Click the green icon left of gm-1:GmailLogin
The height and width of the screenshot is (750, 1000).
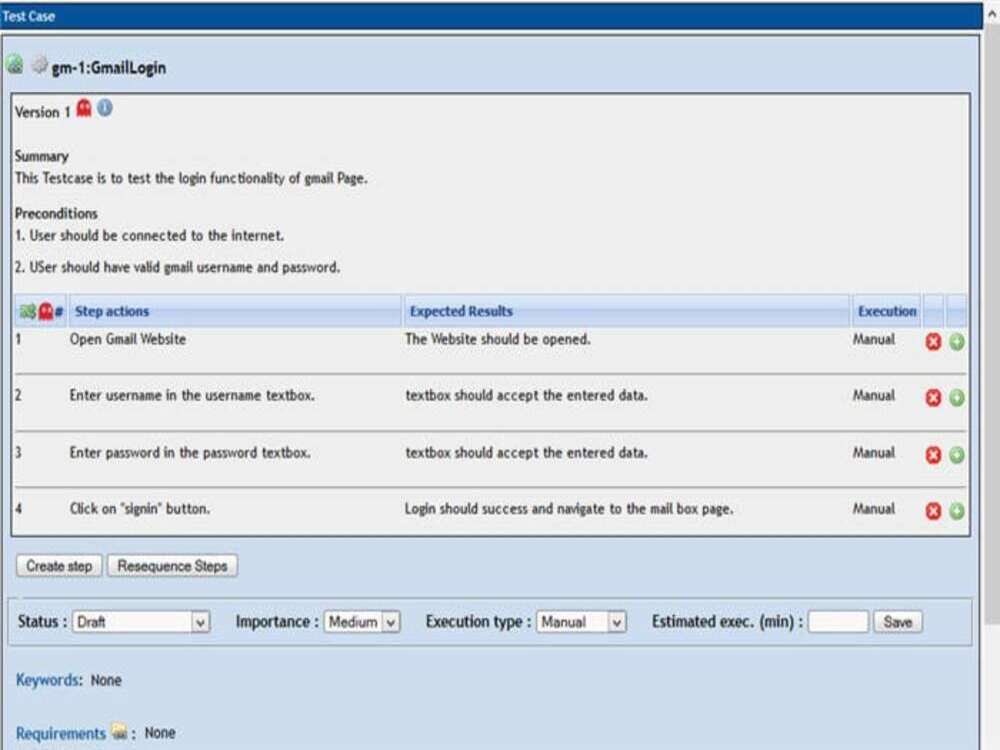pos(15,64)
